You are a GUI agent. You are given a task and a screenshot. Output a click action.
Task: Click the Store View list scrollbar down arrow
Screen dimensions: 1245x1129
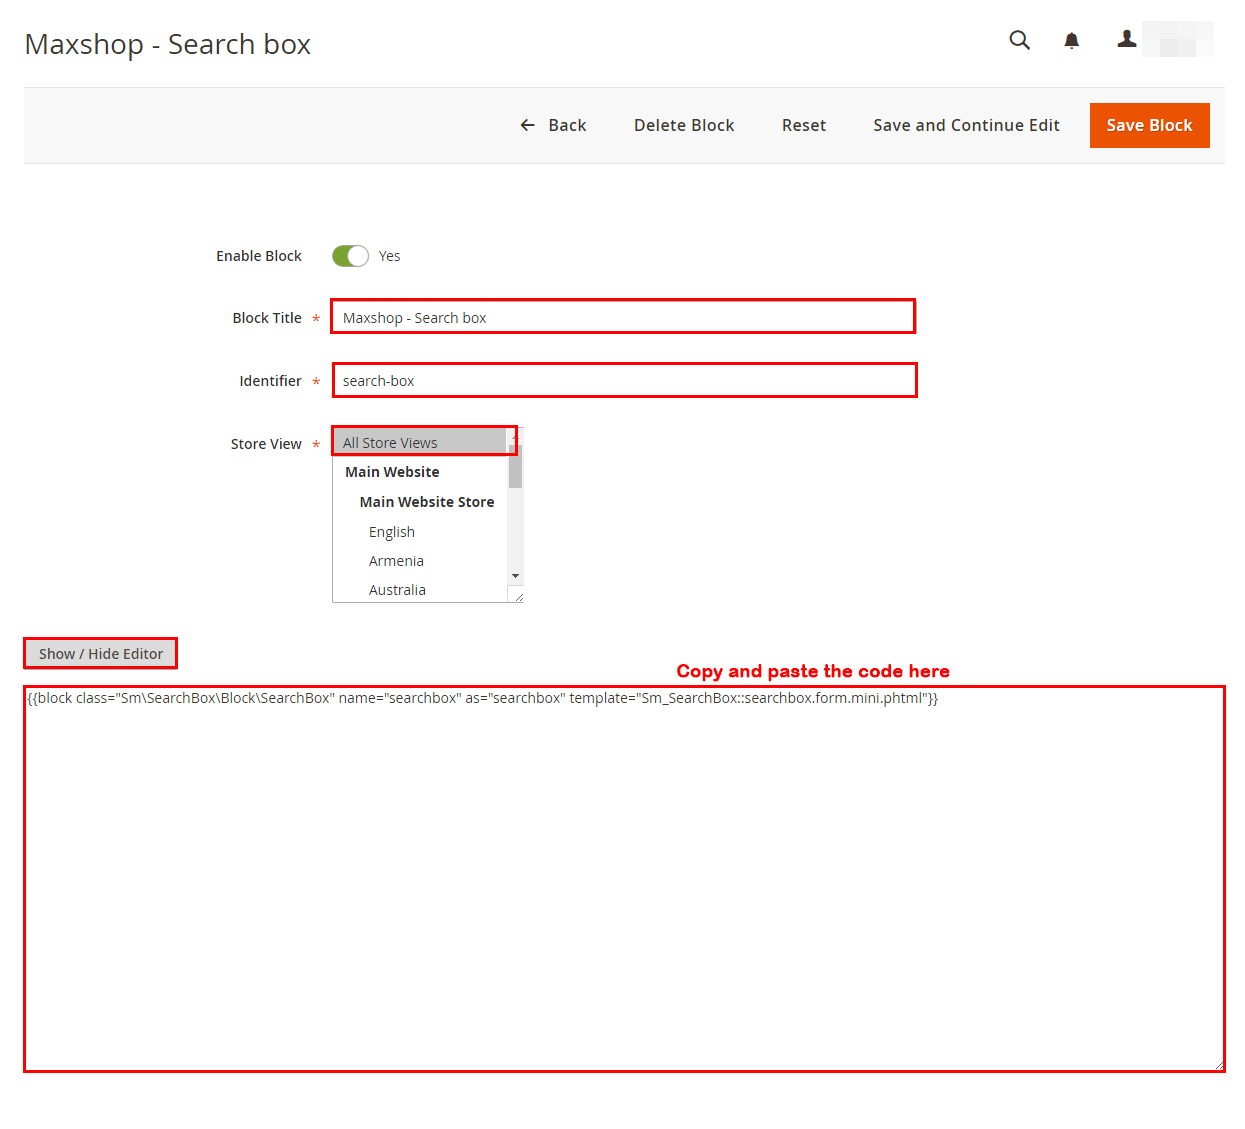pos(515,576)
